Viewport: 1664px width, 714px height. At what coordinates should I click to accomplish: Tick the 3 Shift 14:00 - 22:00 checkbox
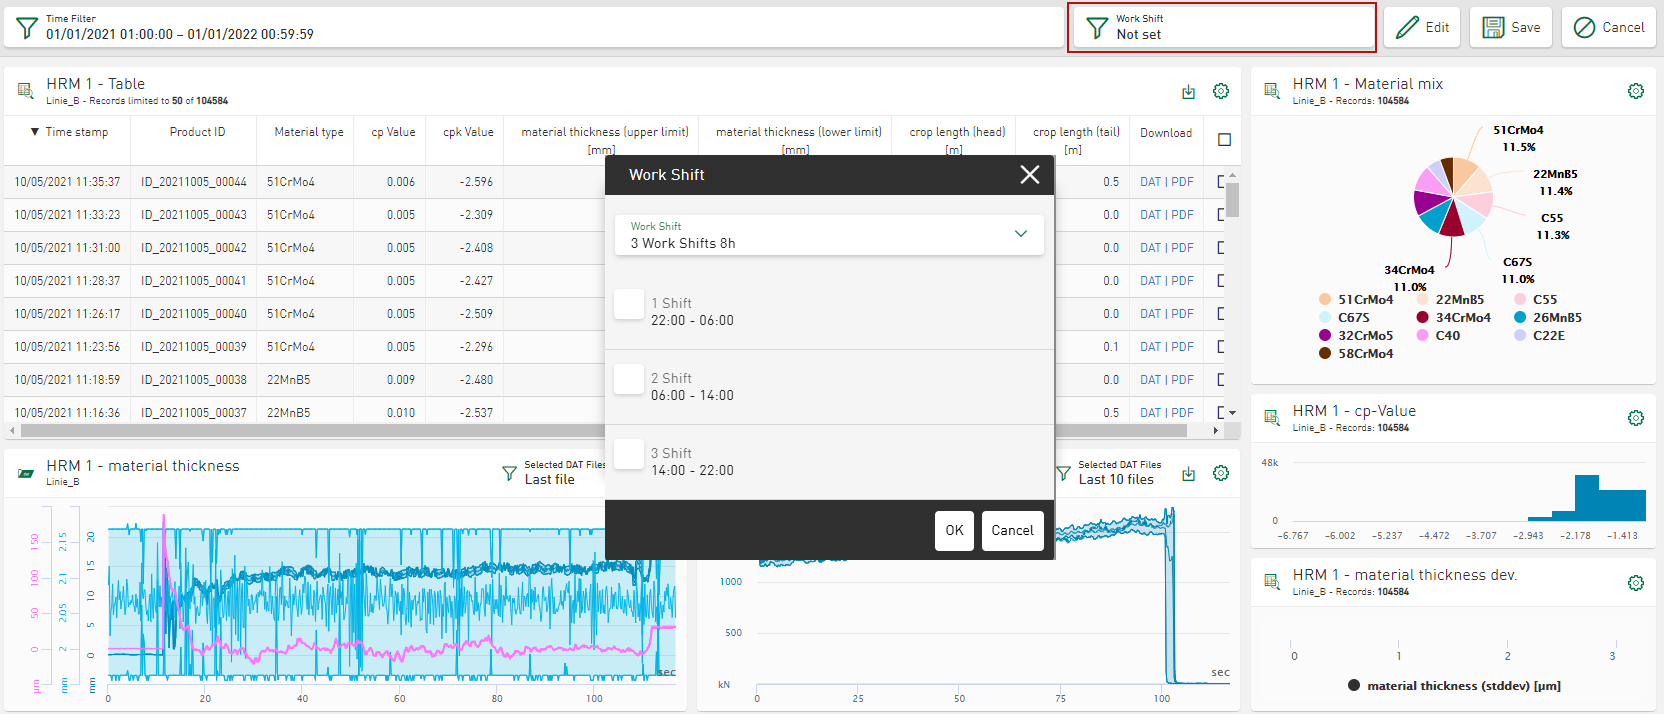pyautogui.click(x=629, y=454)
